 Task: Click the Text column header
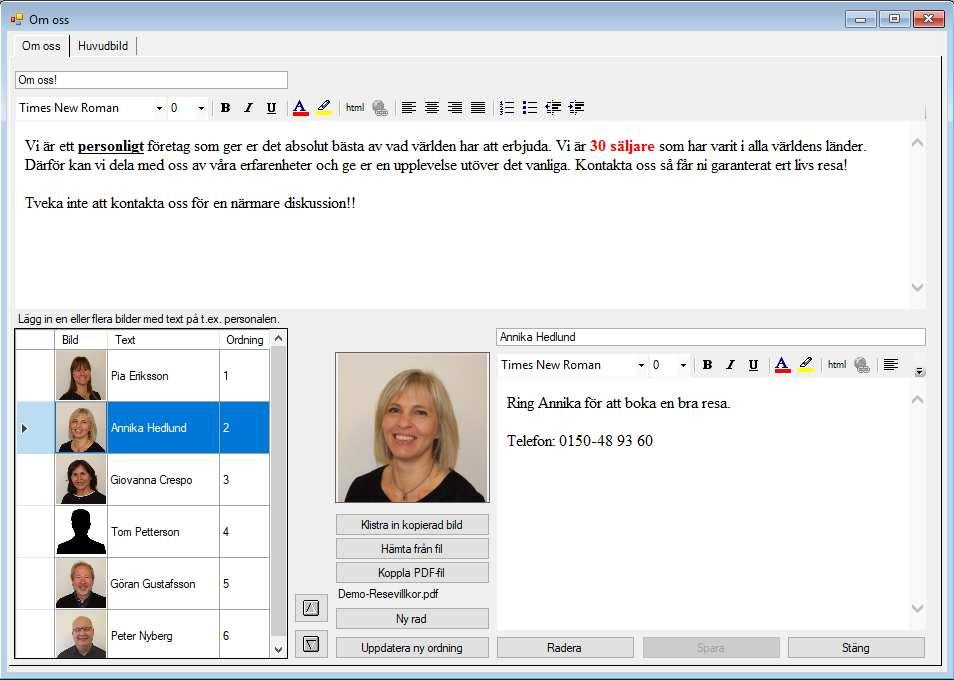[163, 340]
